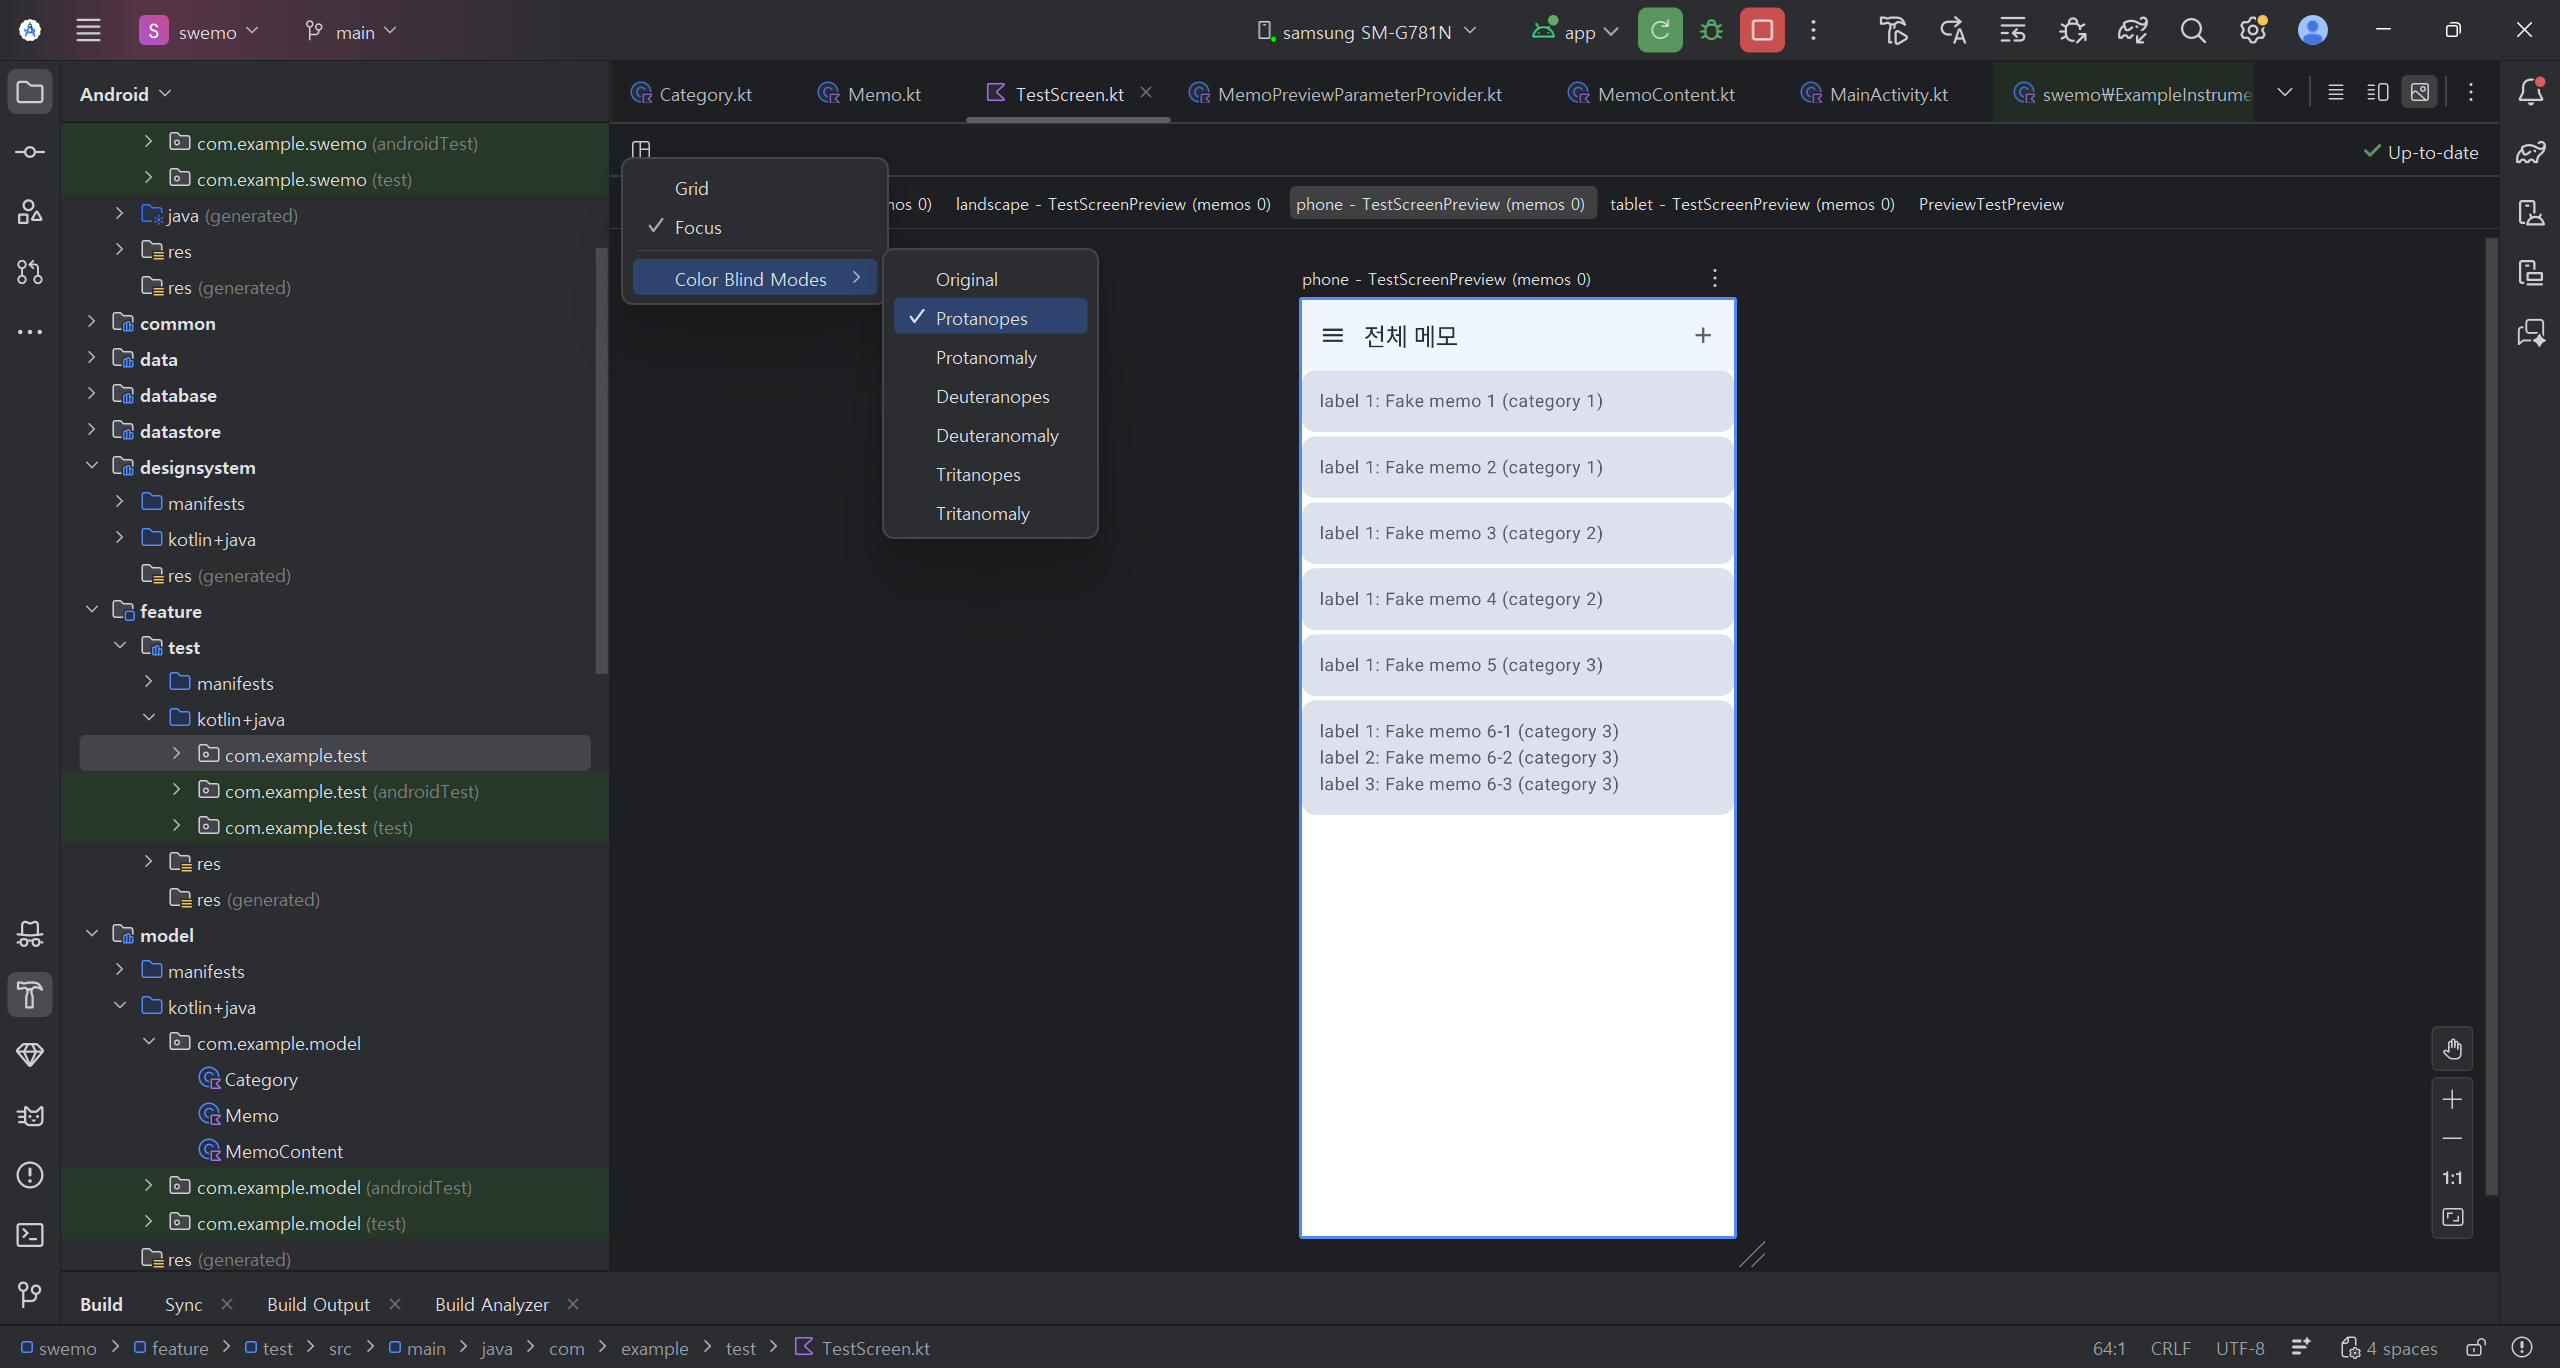The width and height of the screenshot is (2560, 1368).
Task: Select the Focus layout mode option
Action: click(698, 227)
